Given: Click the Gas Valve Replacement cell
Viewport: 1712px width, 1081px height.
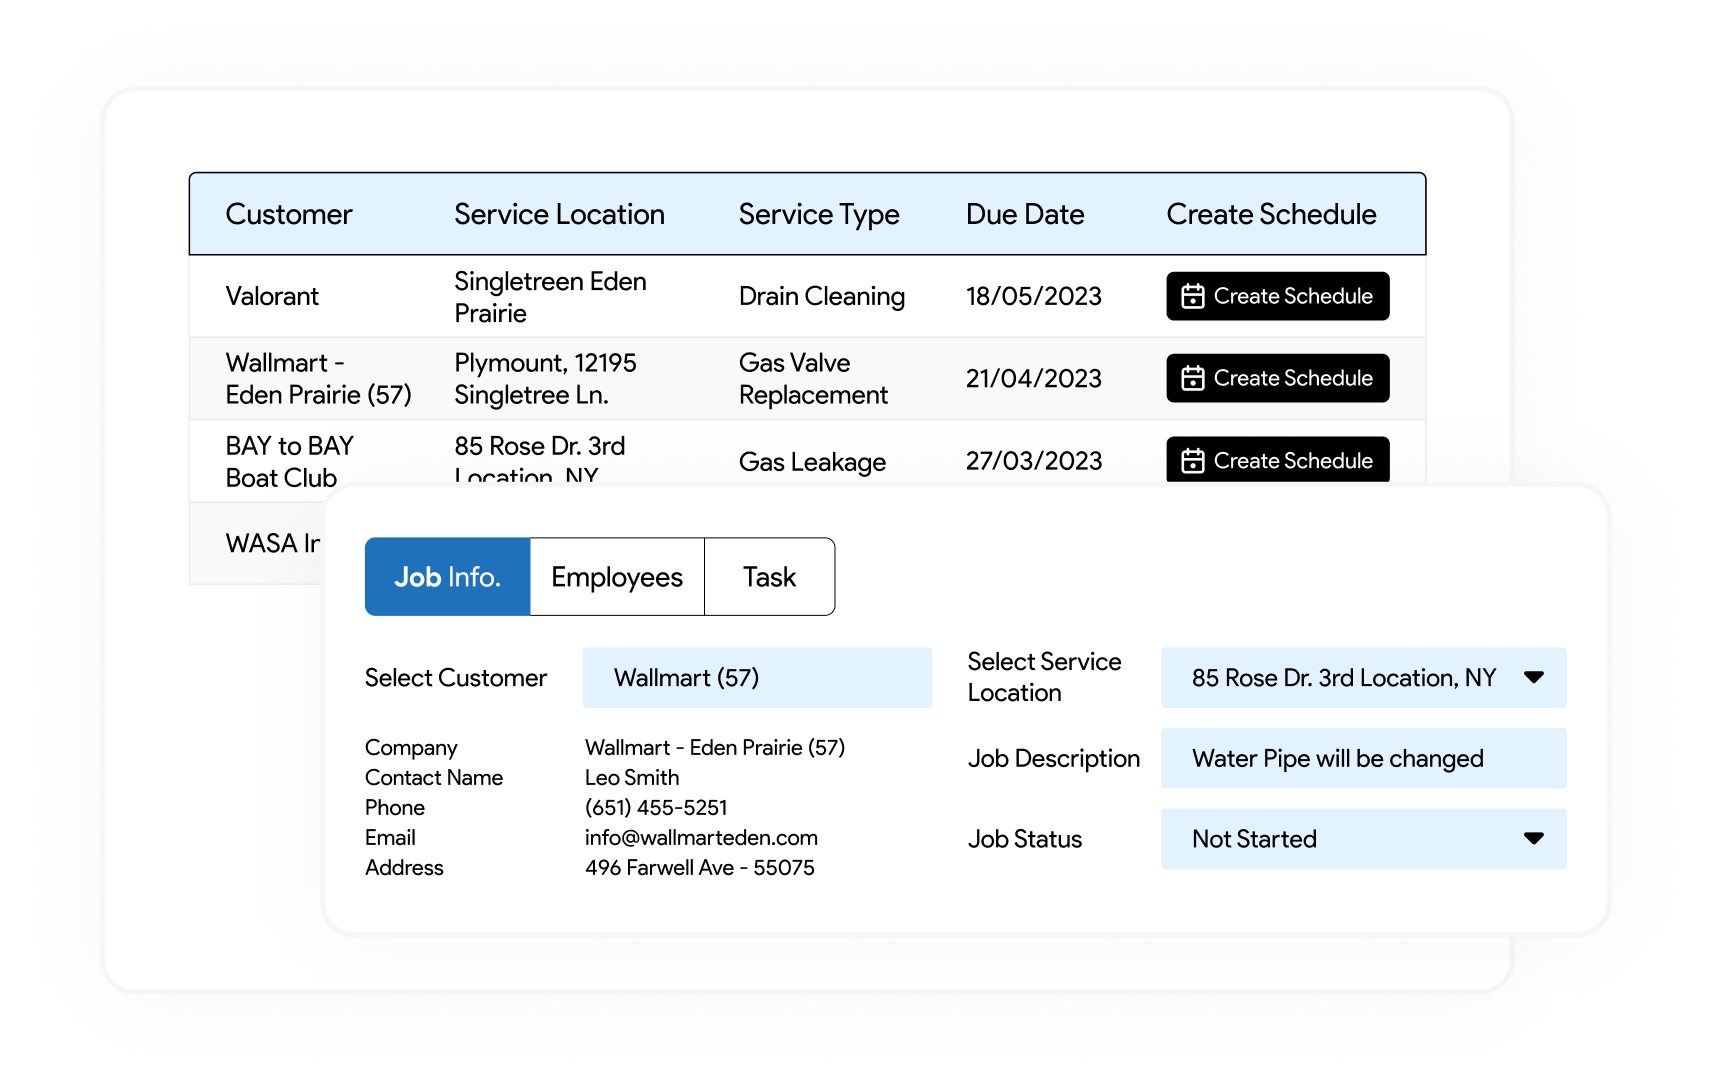Looking at the screenshot, I should pos(813,378).
